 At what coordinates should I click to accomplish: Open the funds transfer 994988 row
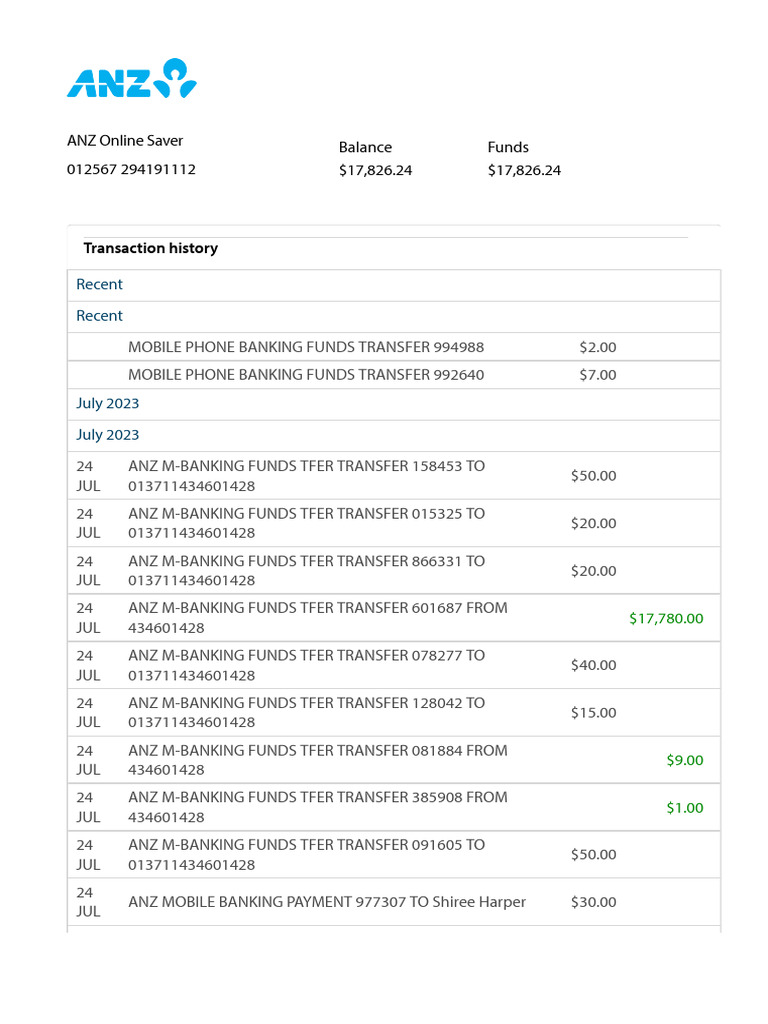(394, 347)
